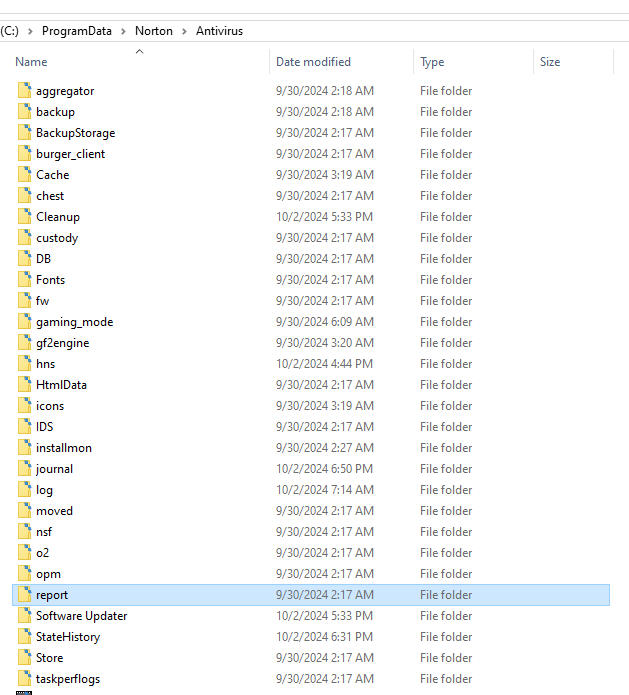Screen dimensions: 629x695
Task: Select the opm folder icon
Action: click(x=25, y=573)
